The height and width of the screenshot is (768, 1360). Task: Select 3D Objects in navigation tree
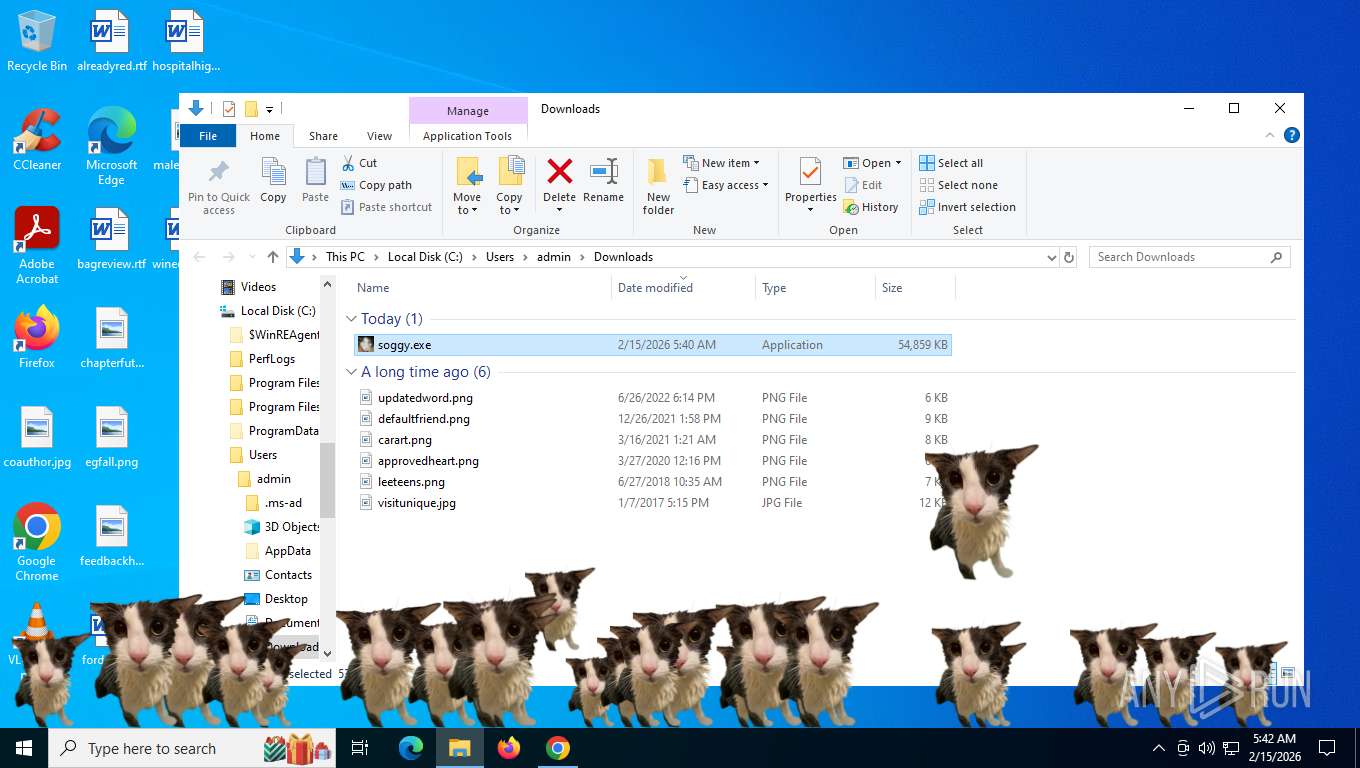point(291,527)
